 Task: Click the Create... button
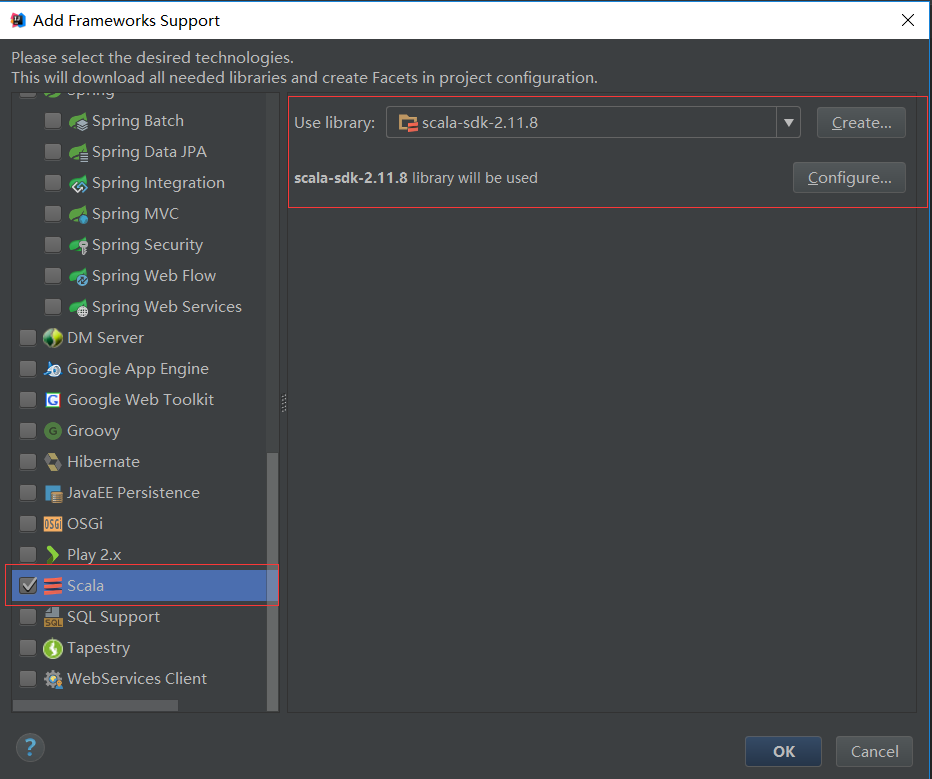click(861, 122)
